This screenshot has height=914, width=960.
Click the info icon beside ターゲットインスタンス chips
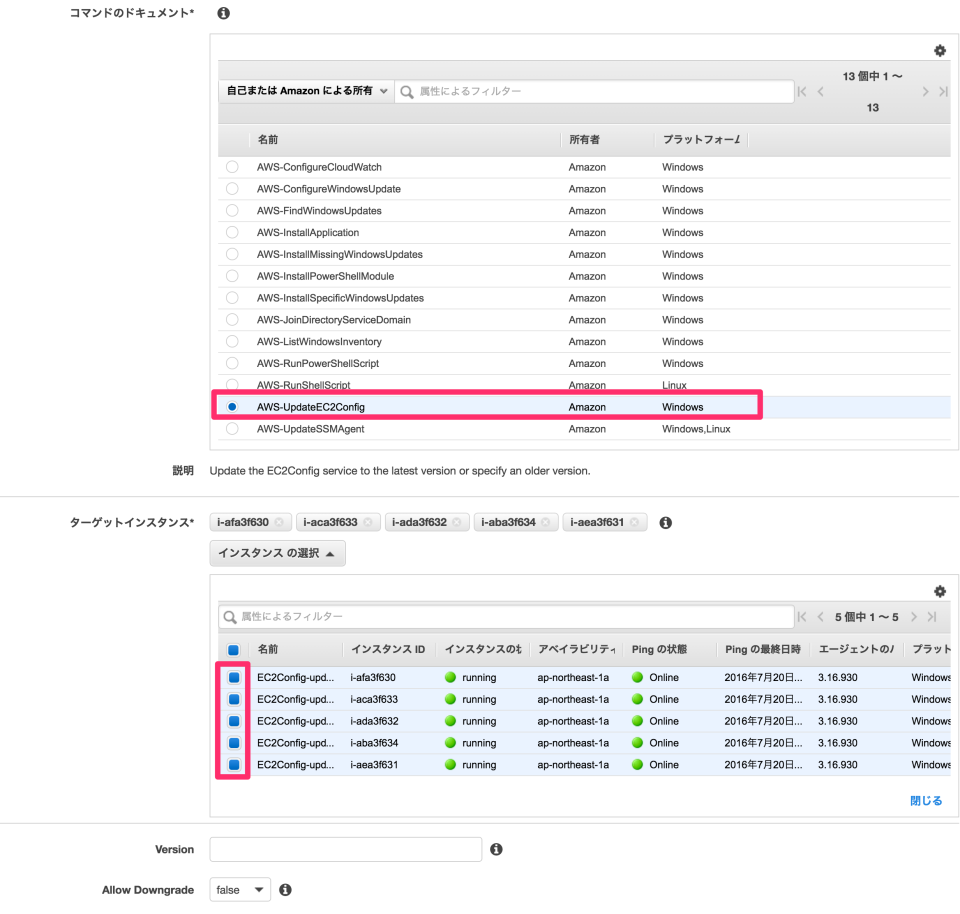(x=665, y=521)
